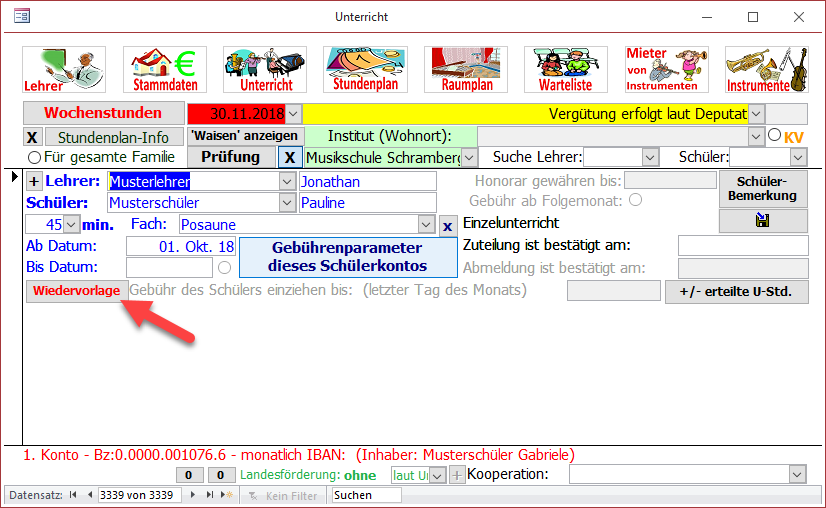This screenshot has width=826, height=508.
Task: Select 'Für gesamte Familie' radio button
Action: [x=34, y=157]
